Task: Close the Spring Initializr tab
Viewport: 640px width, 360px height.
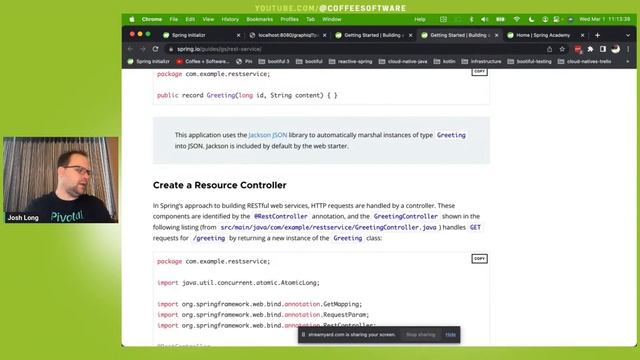Action: (239, 36)
